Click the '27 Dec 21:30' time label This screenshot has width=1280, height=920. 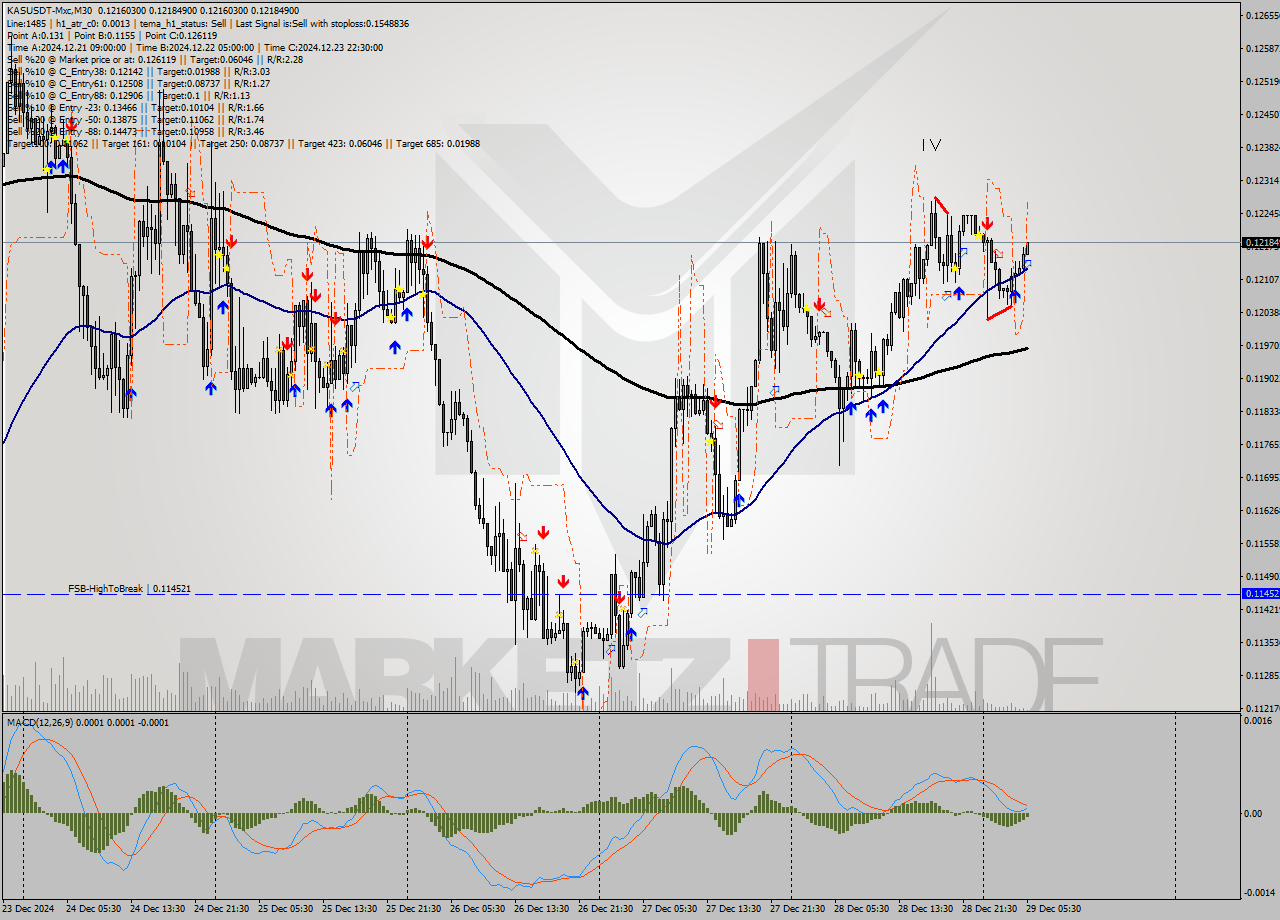pyautogui.click(x=796, y=909)
